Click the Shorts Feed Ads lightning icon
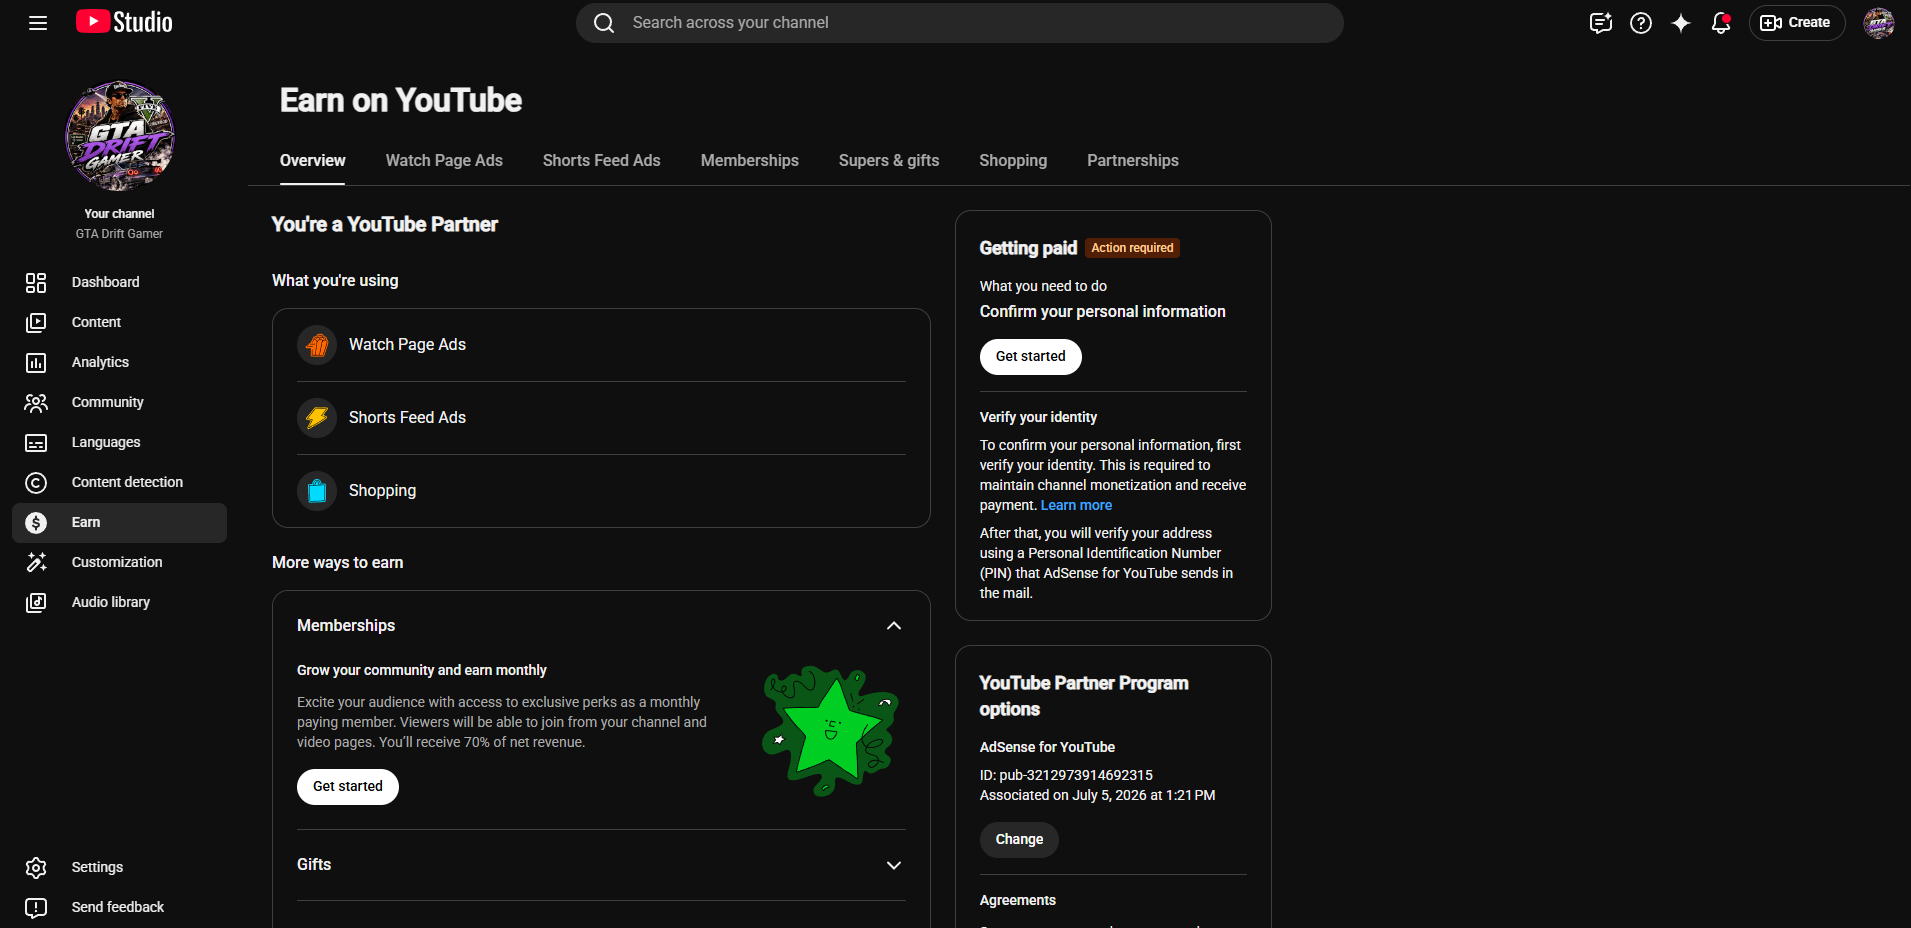 tap(317, 418)
